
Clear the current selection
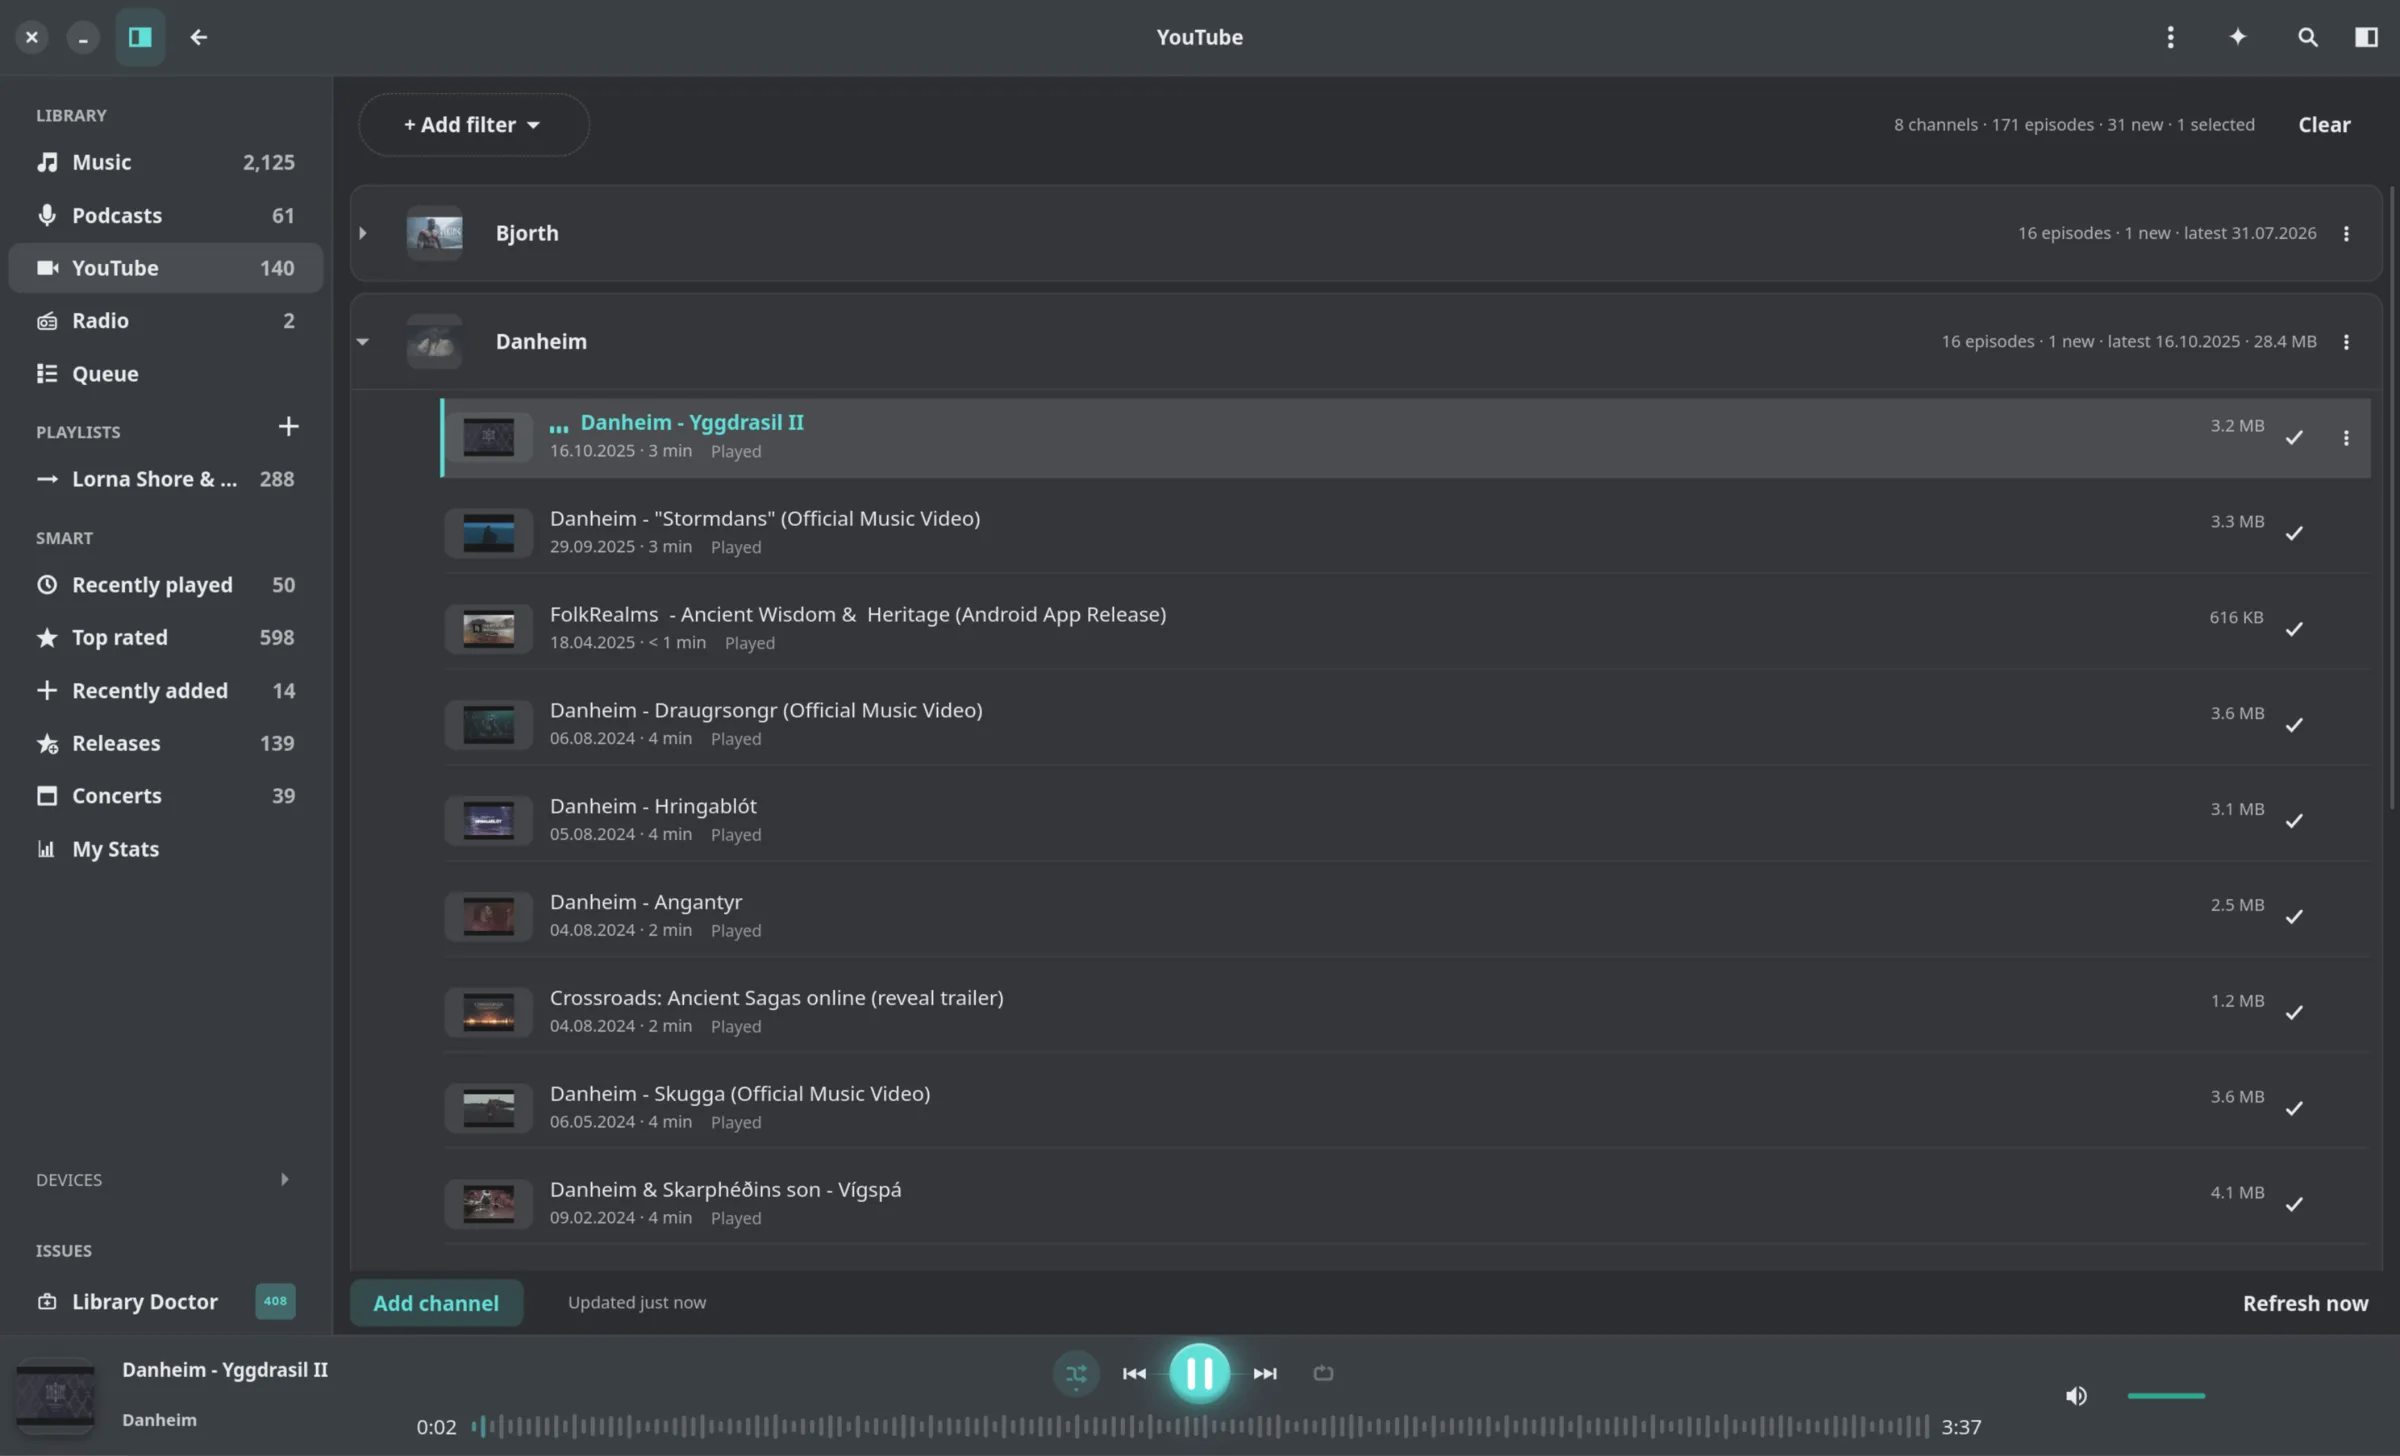tap(2324, 125)
